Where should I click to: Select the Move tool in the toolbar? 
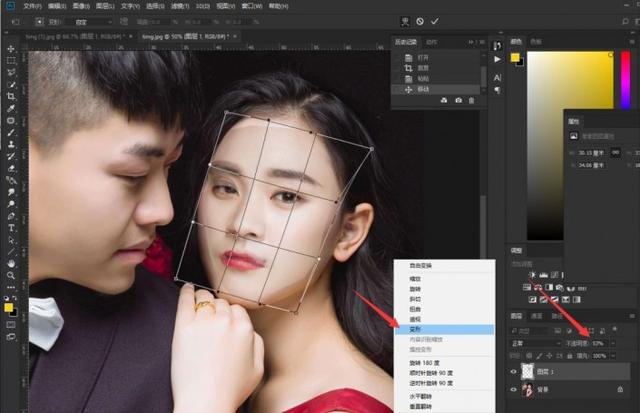(x=11, y=49)
